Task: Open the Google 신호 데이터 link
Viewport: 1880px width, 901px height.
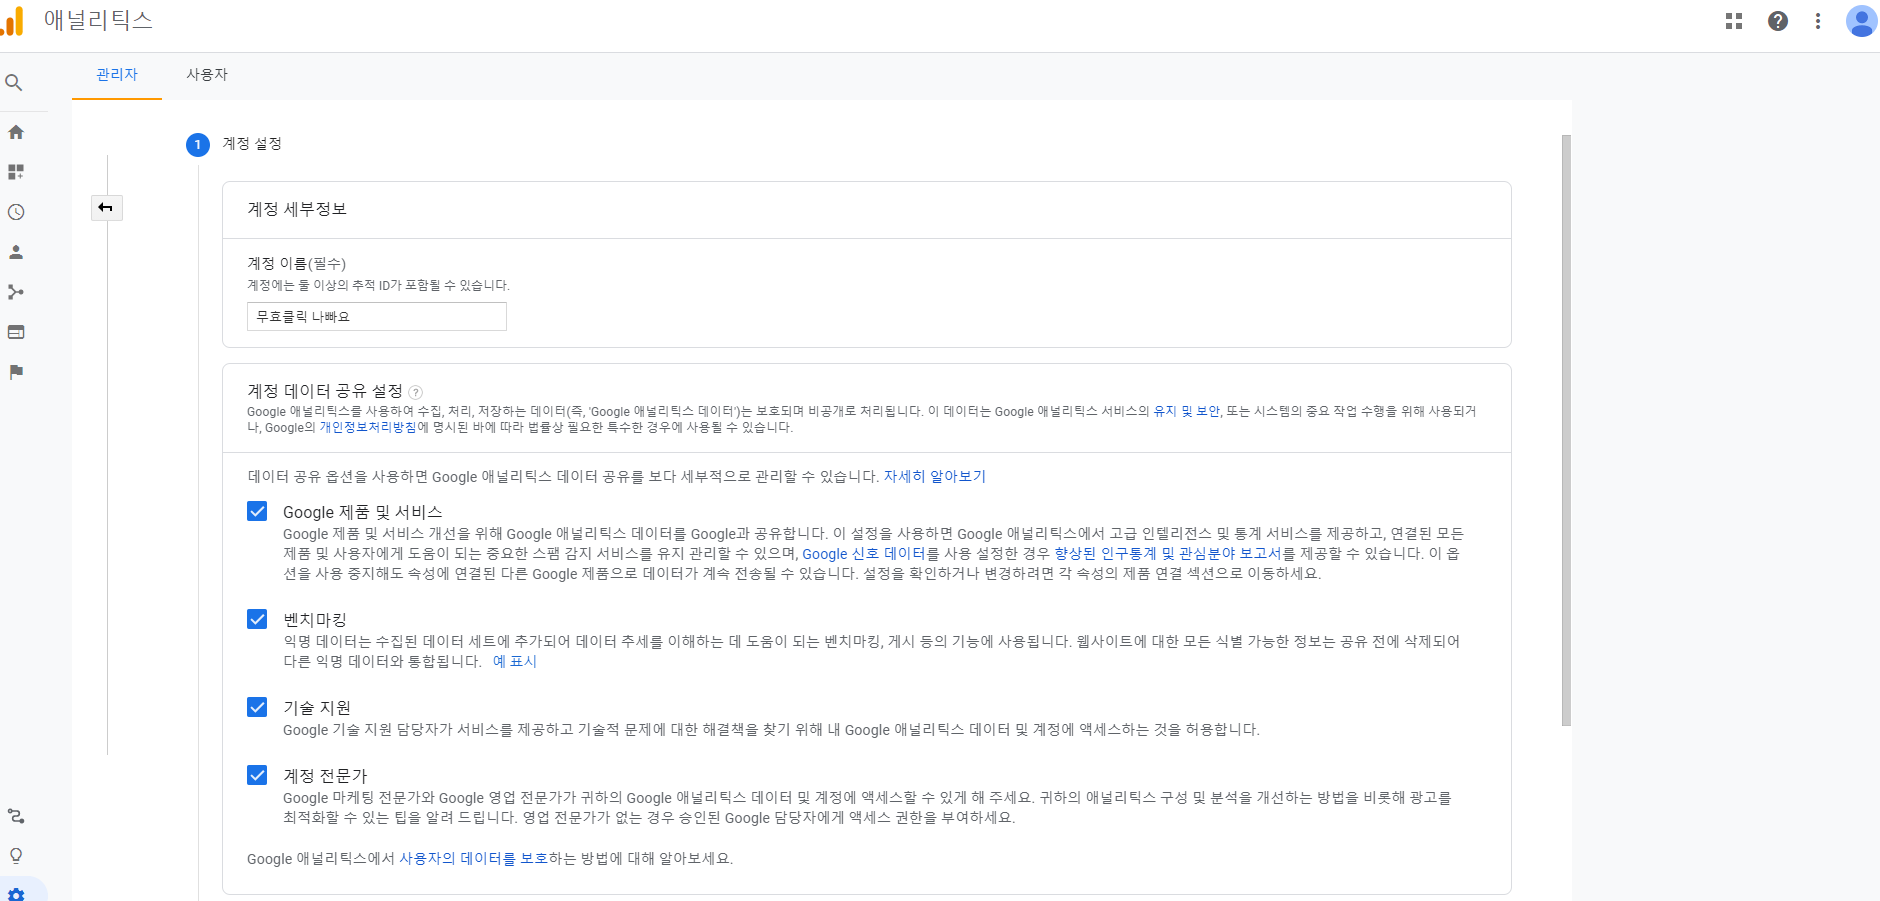Action: pos(864,553)
